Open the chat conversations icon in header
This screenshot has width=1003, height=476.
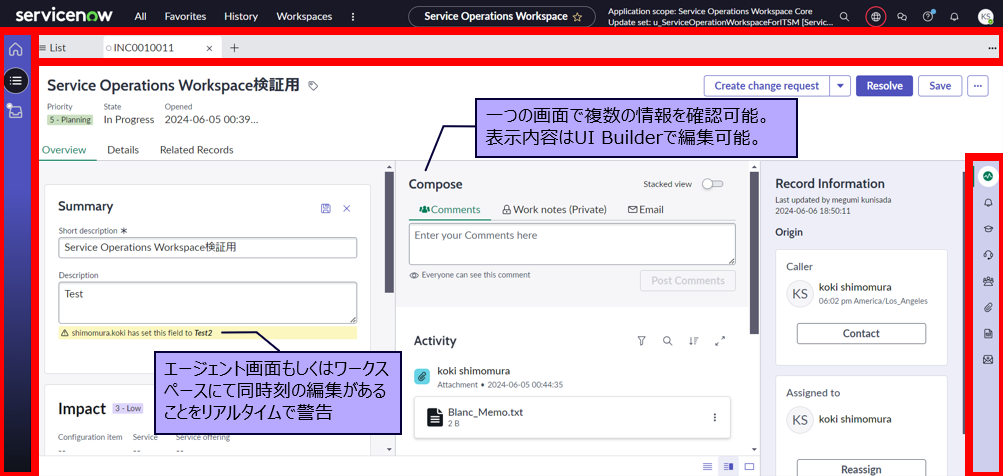coord(903,17)
